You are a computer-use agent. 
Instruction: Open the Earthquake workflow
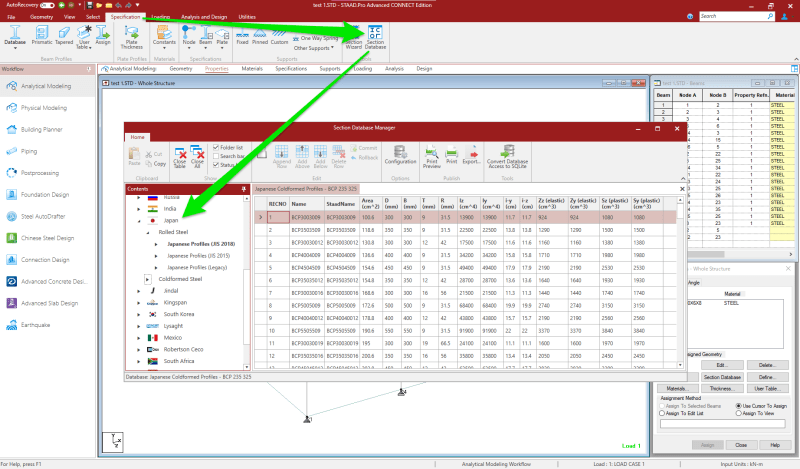coord(36,325)
